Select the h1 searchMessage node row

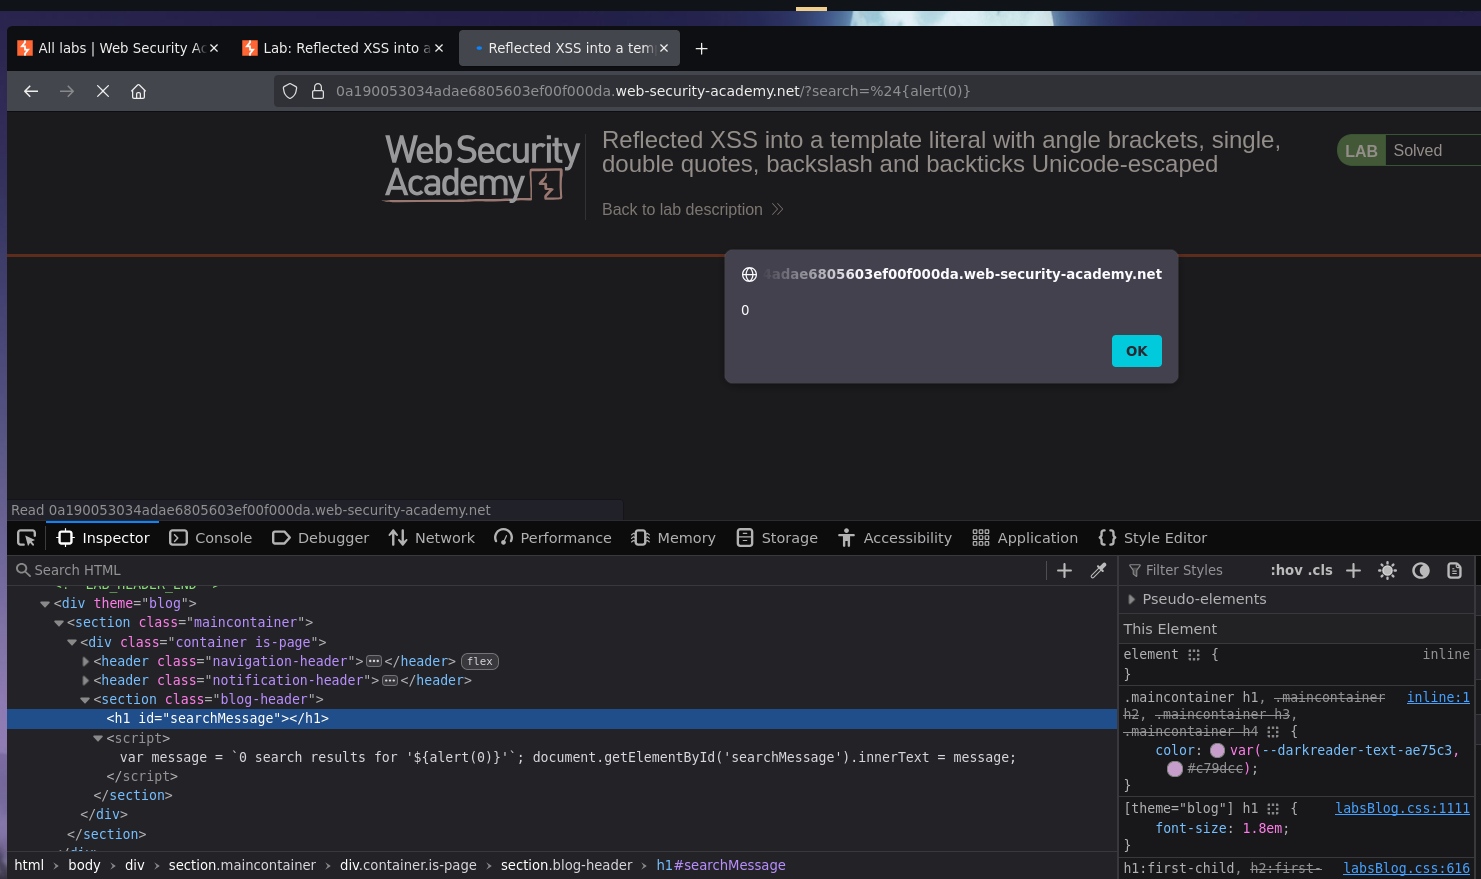(x=561, y=719)
